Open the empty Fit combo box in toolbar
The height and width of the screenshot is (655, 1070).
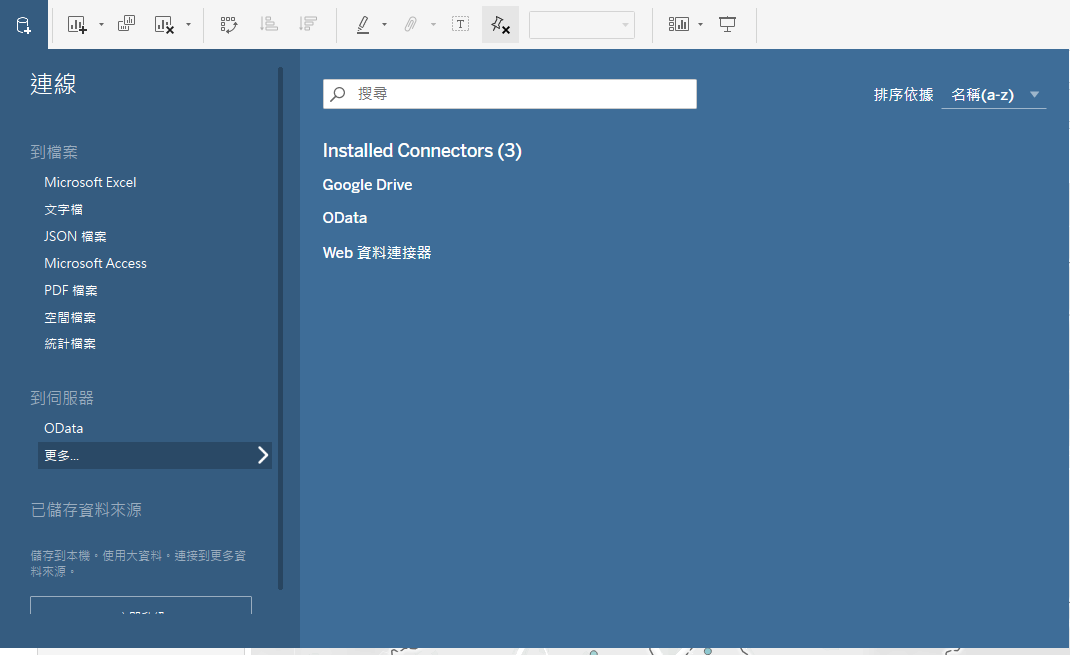pyautogui.click(x=581, y=25)
